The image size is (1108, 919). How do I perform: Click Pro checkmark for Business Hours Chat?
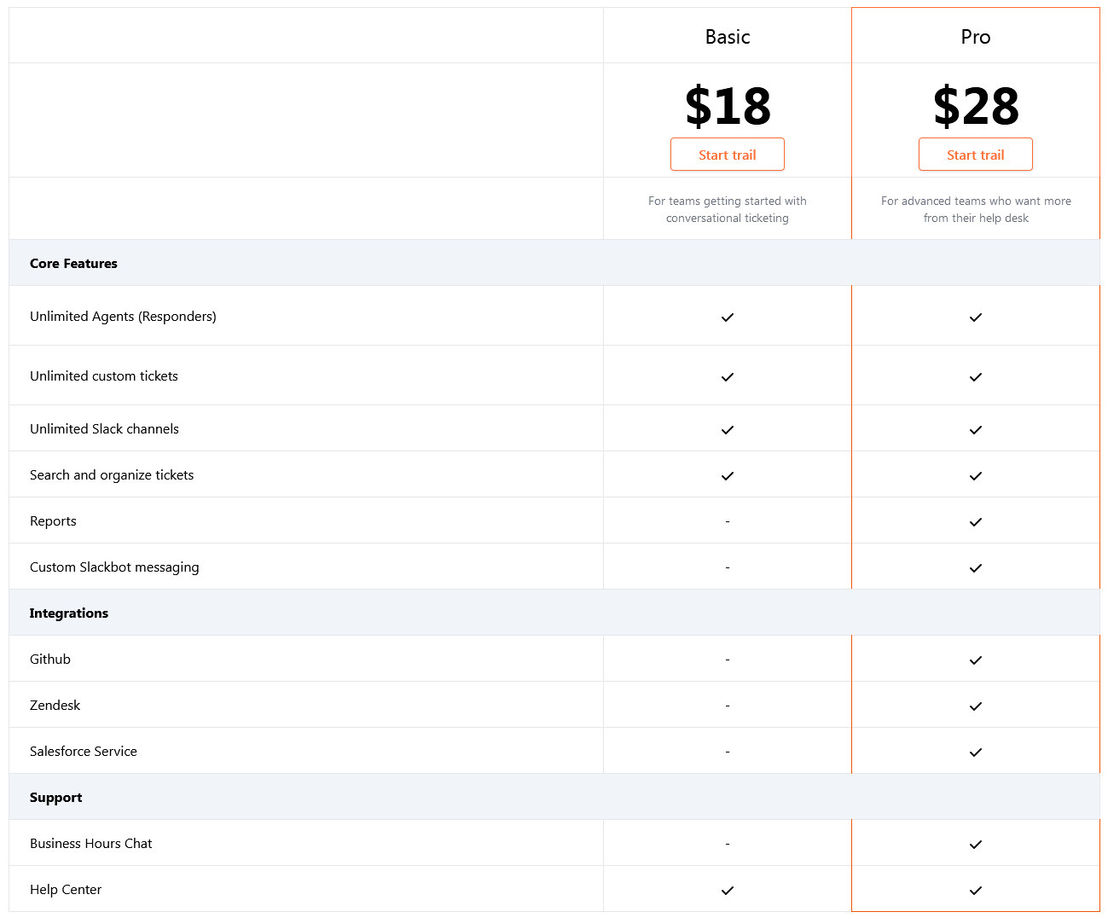tap(975, 844)
